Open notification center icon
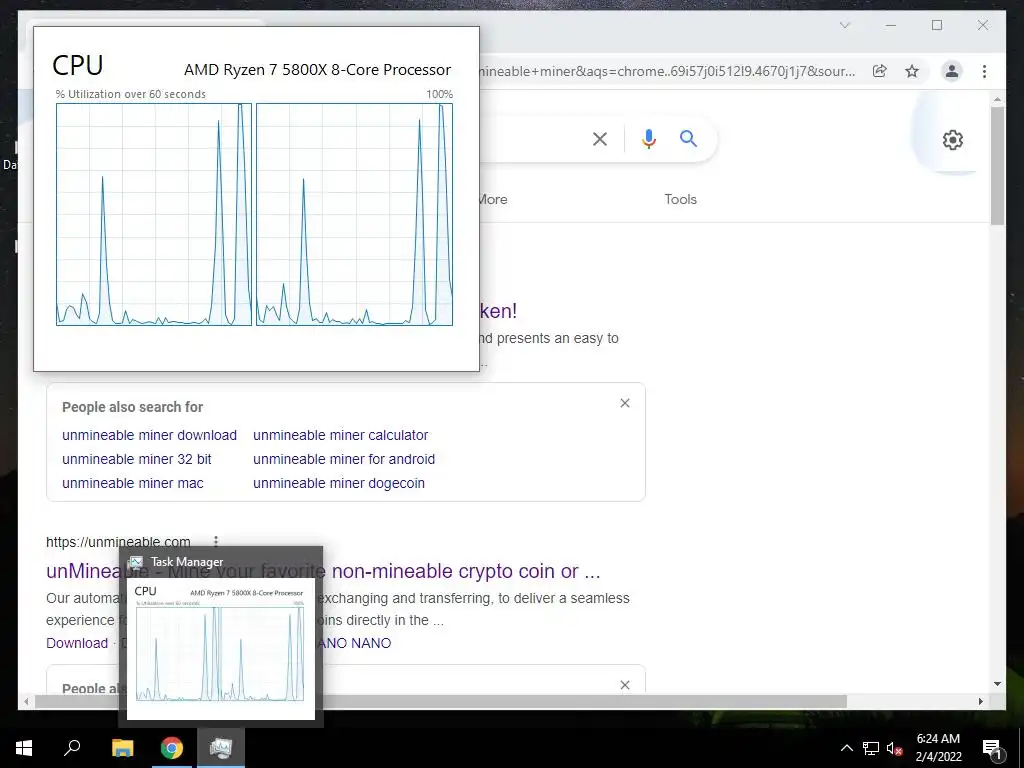The width and height of the screenshot is (1024, 768). [x=992, y=748]
